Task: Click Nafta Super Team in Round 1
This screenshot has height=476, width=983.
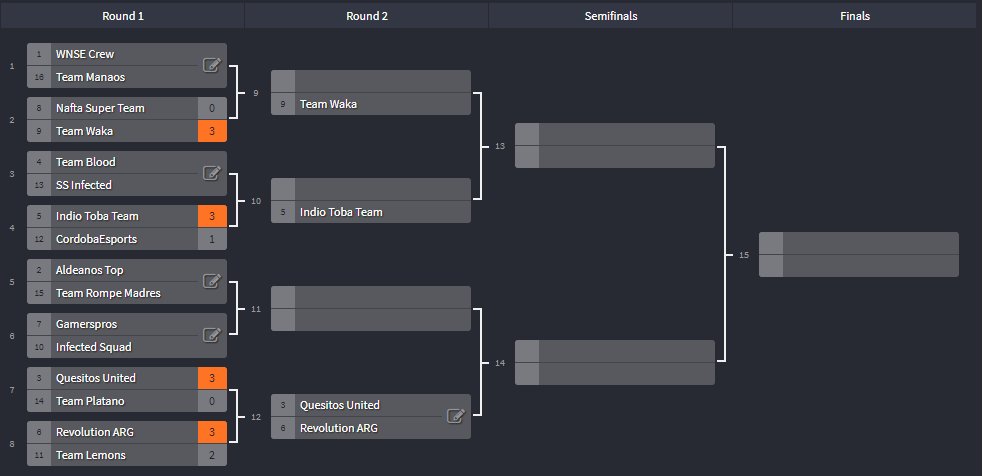Action: [x=100, y=108]
